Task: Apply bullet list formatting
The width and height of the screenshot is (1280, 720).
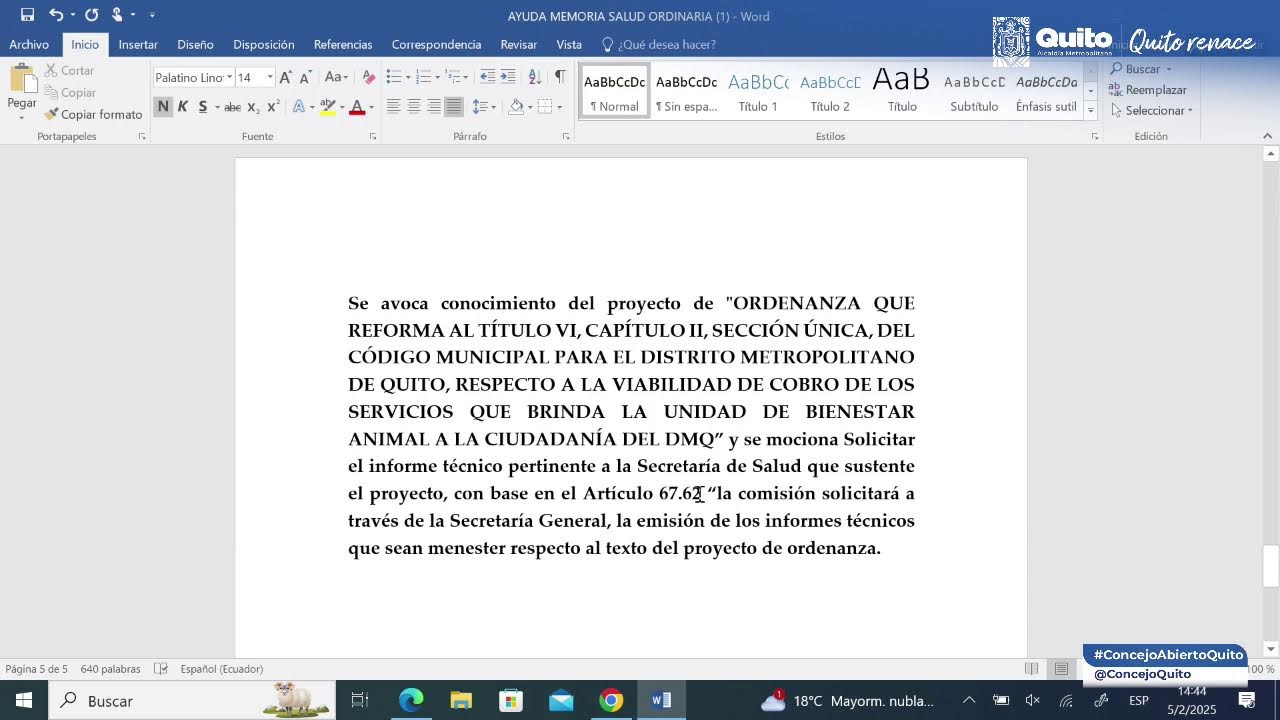Action: pyautogui.click(x=394, y=77)
